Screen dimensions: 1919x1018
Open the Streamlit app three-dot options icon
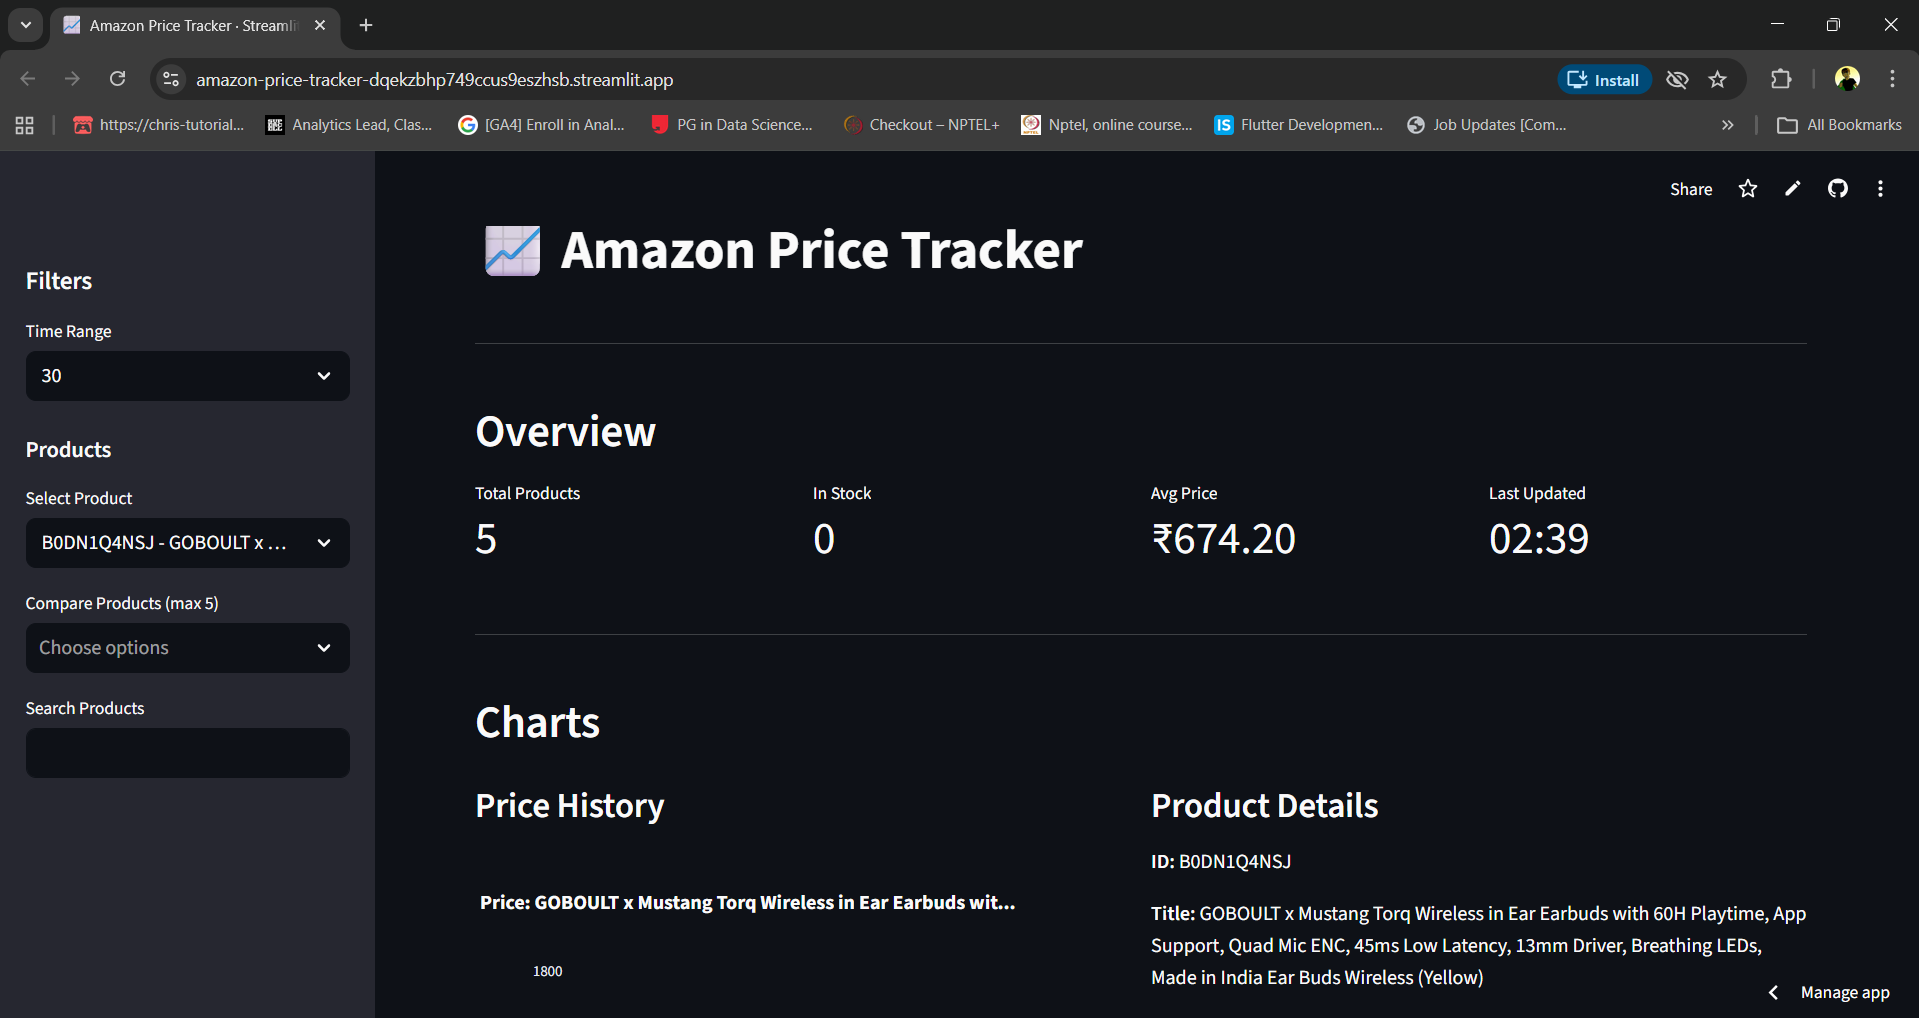pyautogui.click(x=1880, y=188)
